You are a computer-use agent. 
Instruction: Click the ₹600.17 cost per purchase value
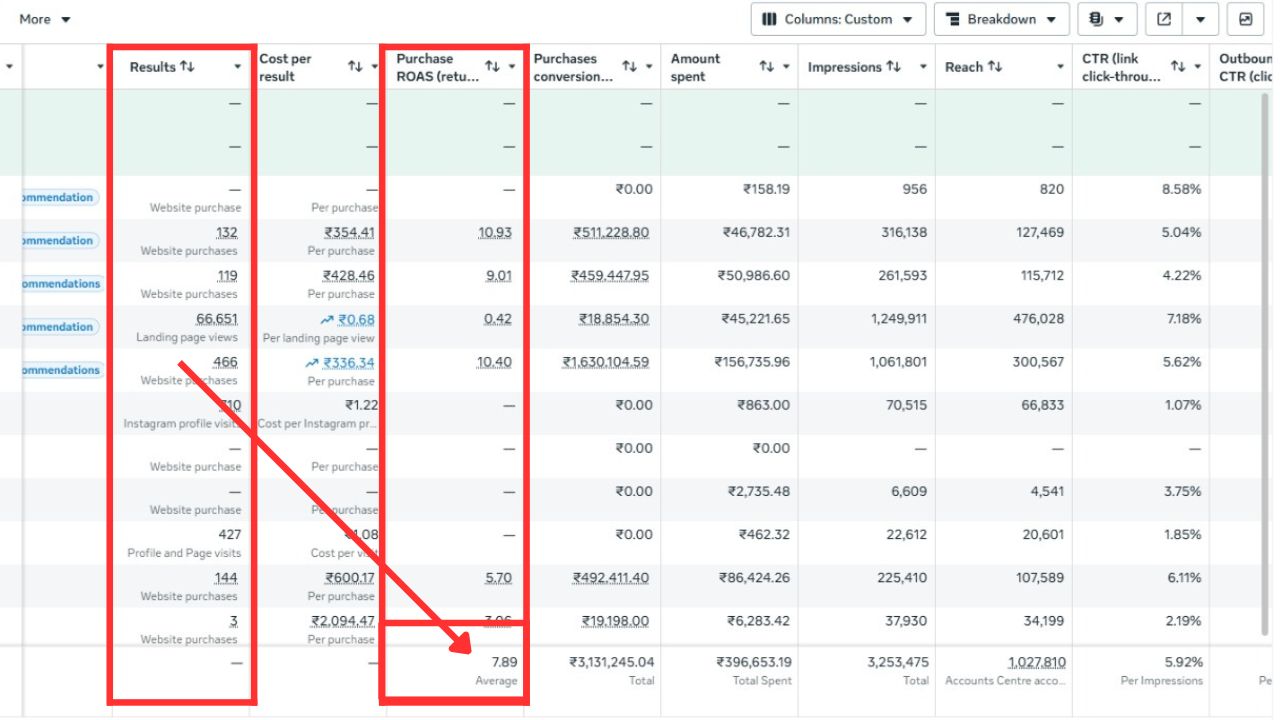[x=350, y=578]
